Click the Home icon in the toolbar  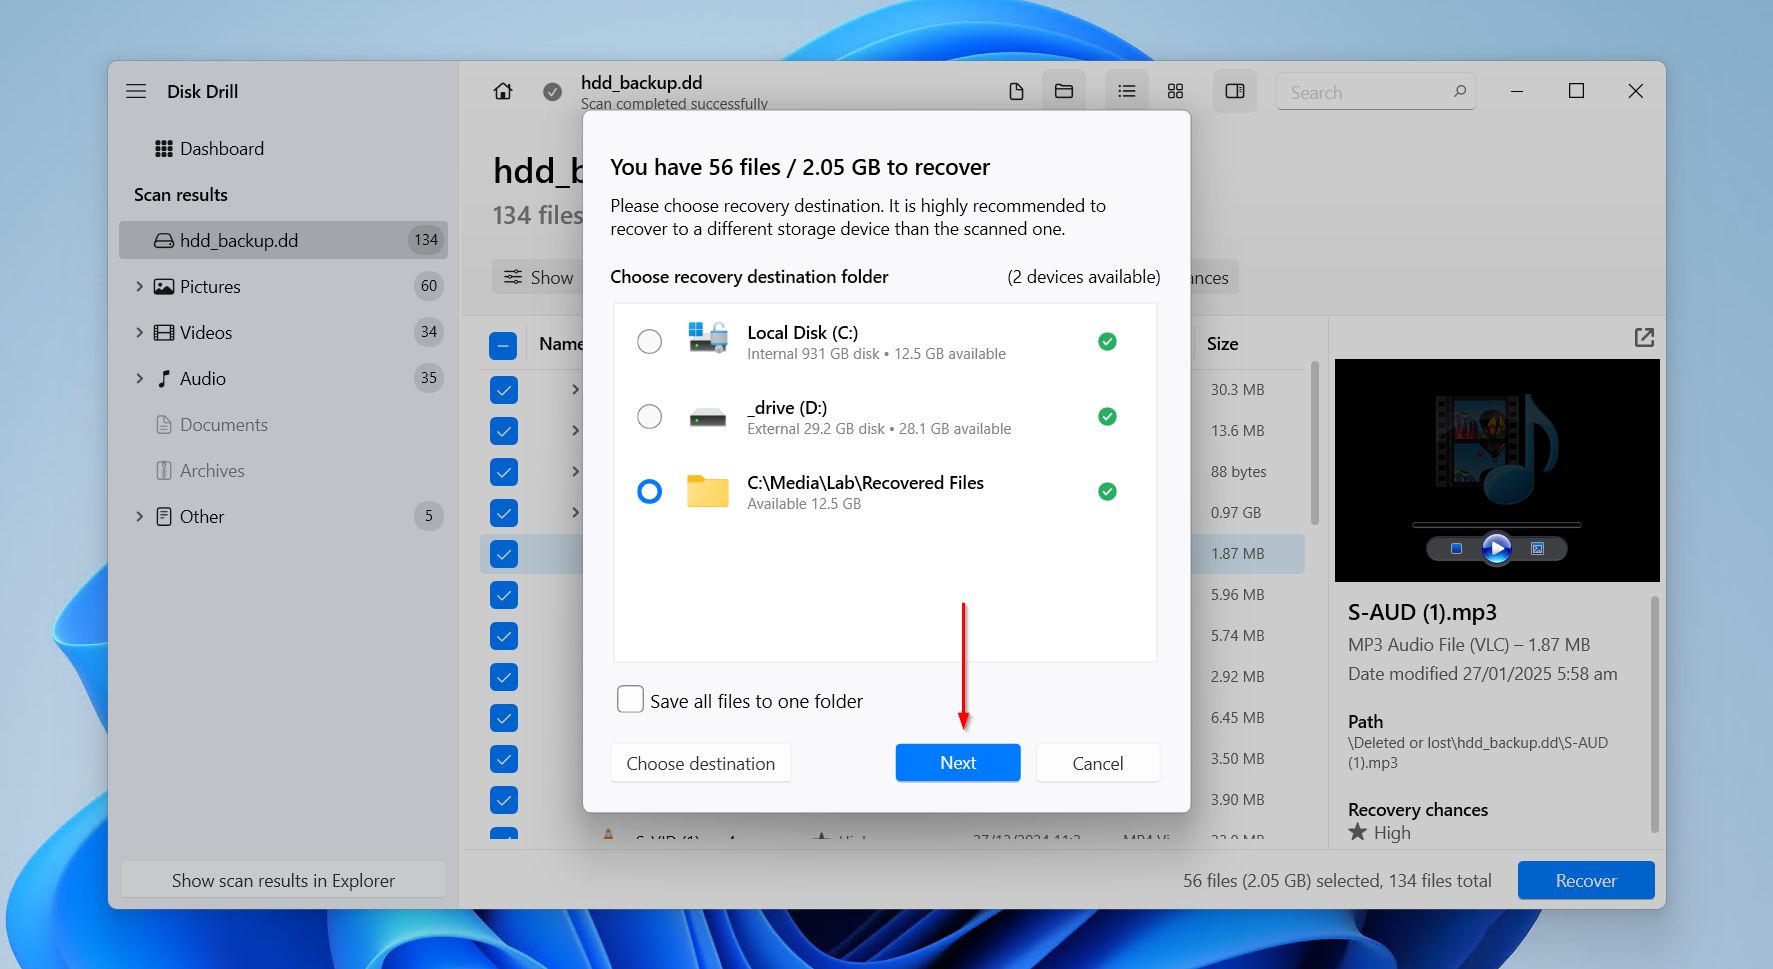coord(503,91)
